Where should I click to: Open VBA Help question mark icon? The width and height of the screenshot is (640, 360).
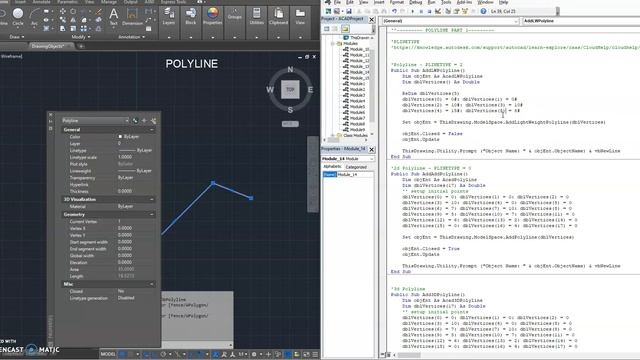pos(483,11)
